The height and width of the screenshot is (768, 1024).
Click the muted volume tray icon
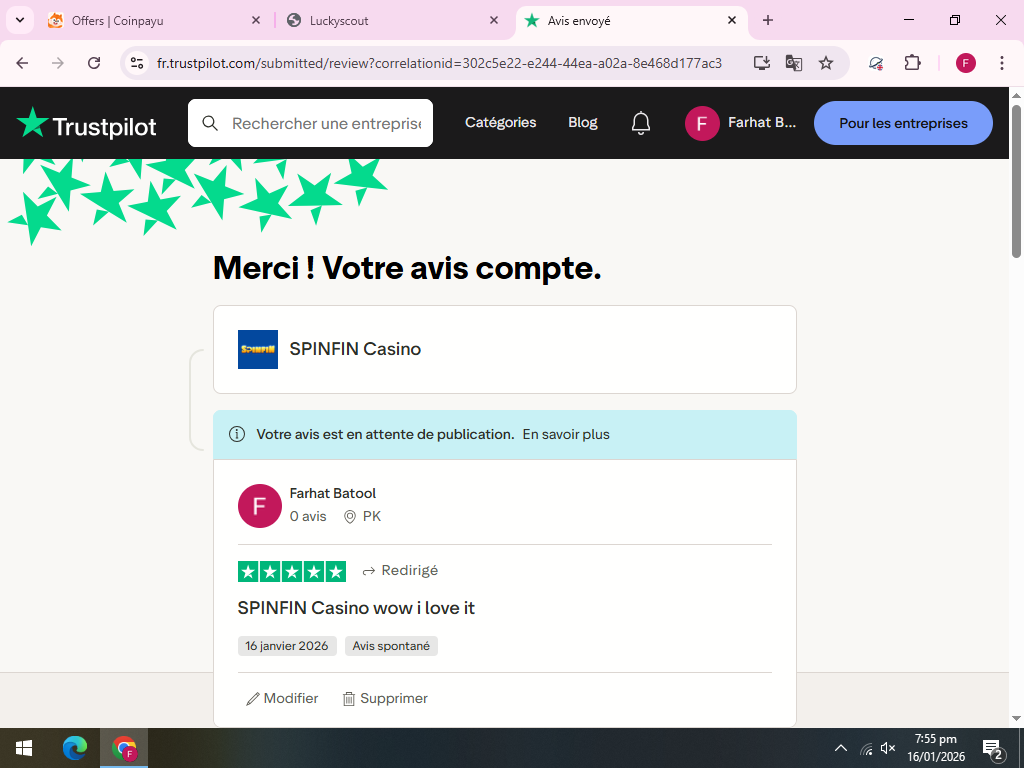pyautogui.click(x=888, y=748)
